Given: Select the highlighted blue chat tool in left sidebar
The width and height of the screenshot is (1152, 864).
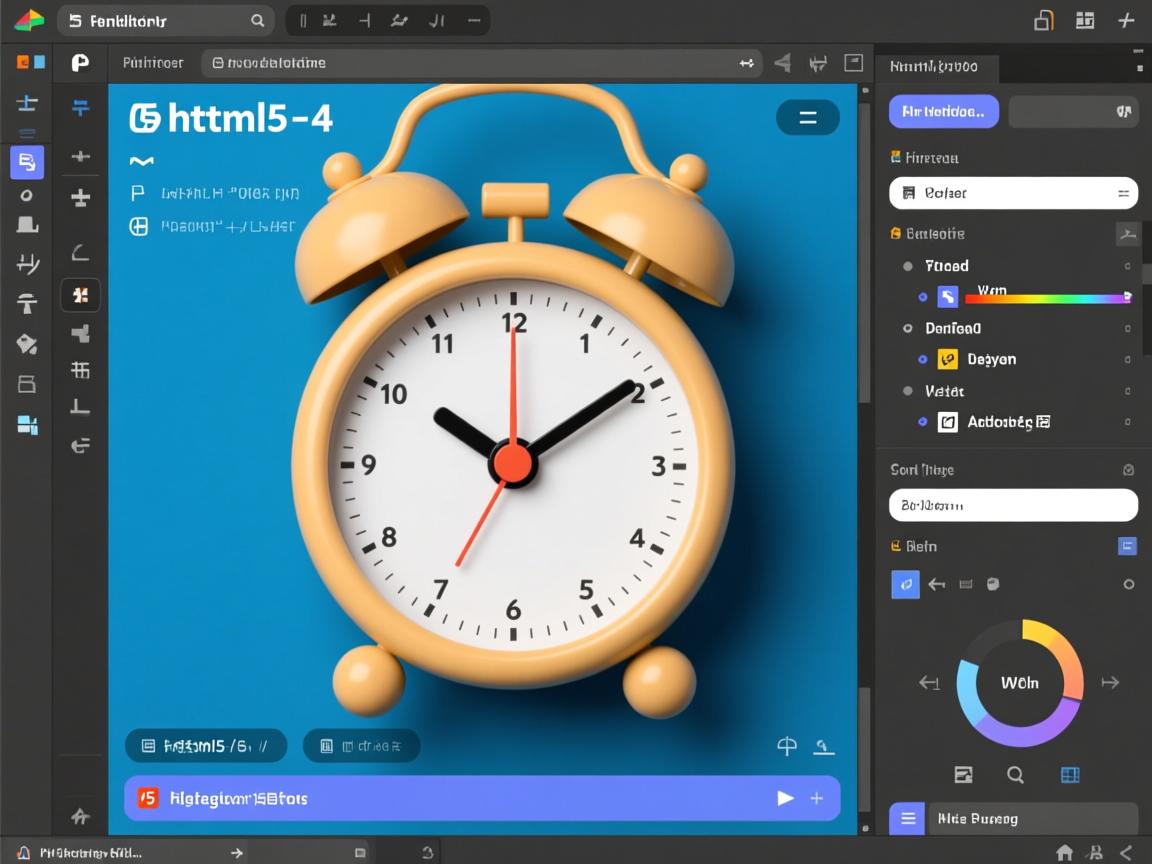Looking at the screenshot, I should pos(26,162).
